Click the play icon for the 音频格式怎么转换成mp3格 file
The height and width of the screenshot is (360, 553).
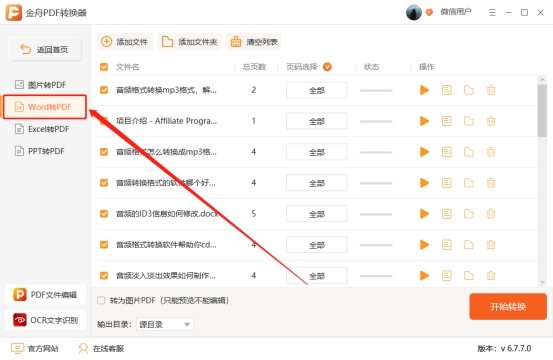(x=424, y=152)
